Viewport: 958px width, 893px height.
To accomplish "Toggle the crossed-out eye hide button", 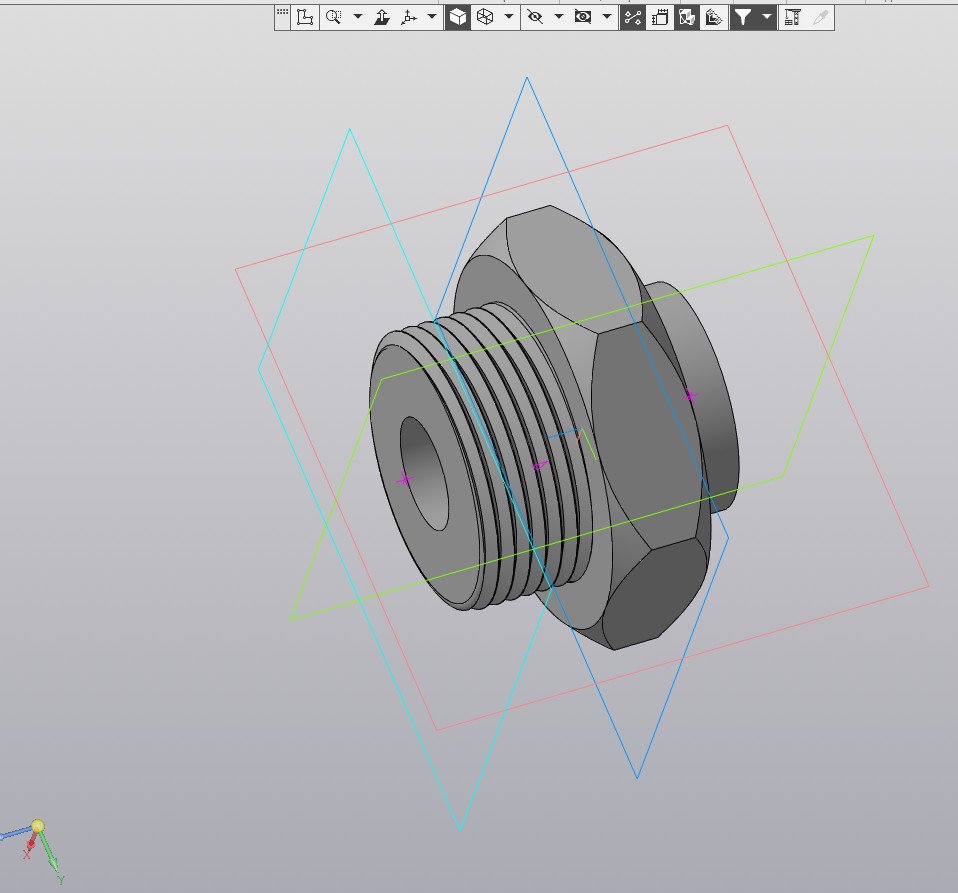I will coord(535,17).
